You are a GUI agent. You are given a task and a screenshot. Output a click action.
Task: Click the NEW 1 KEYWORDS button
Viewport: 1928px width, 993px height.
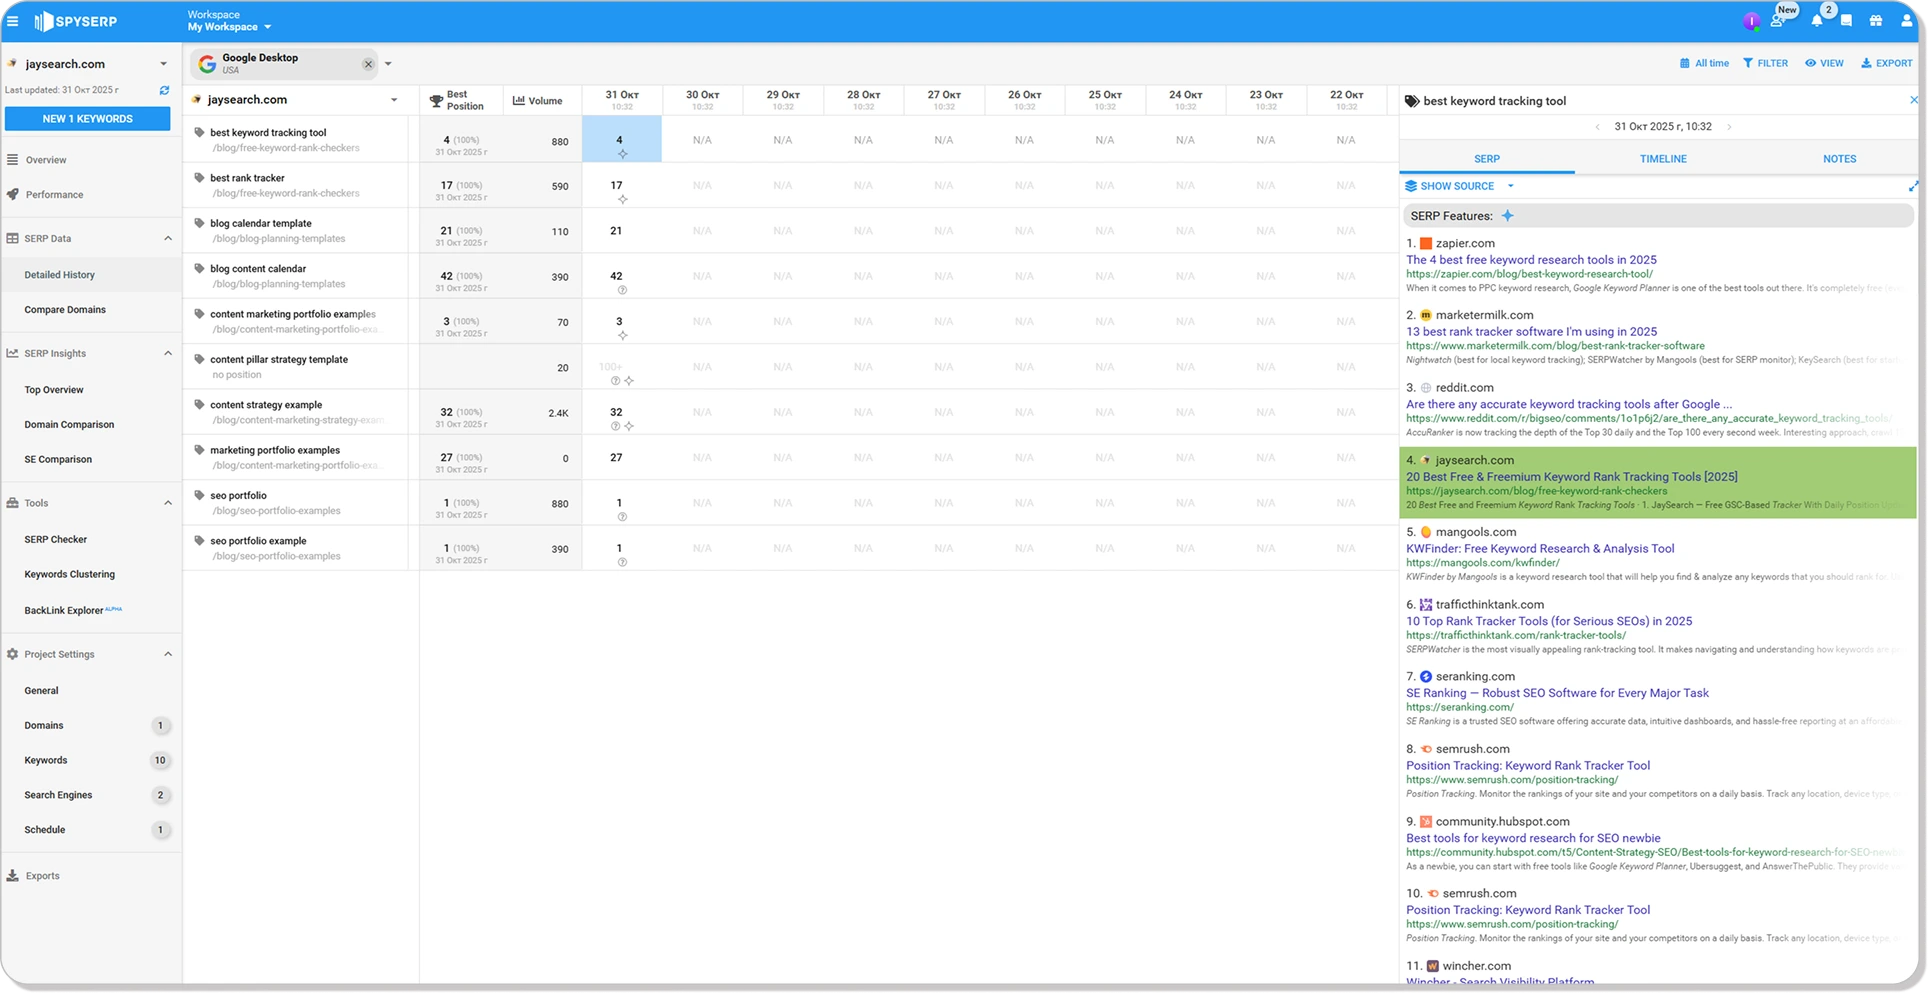pos(87,119)
